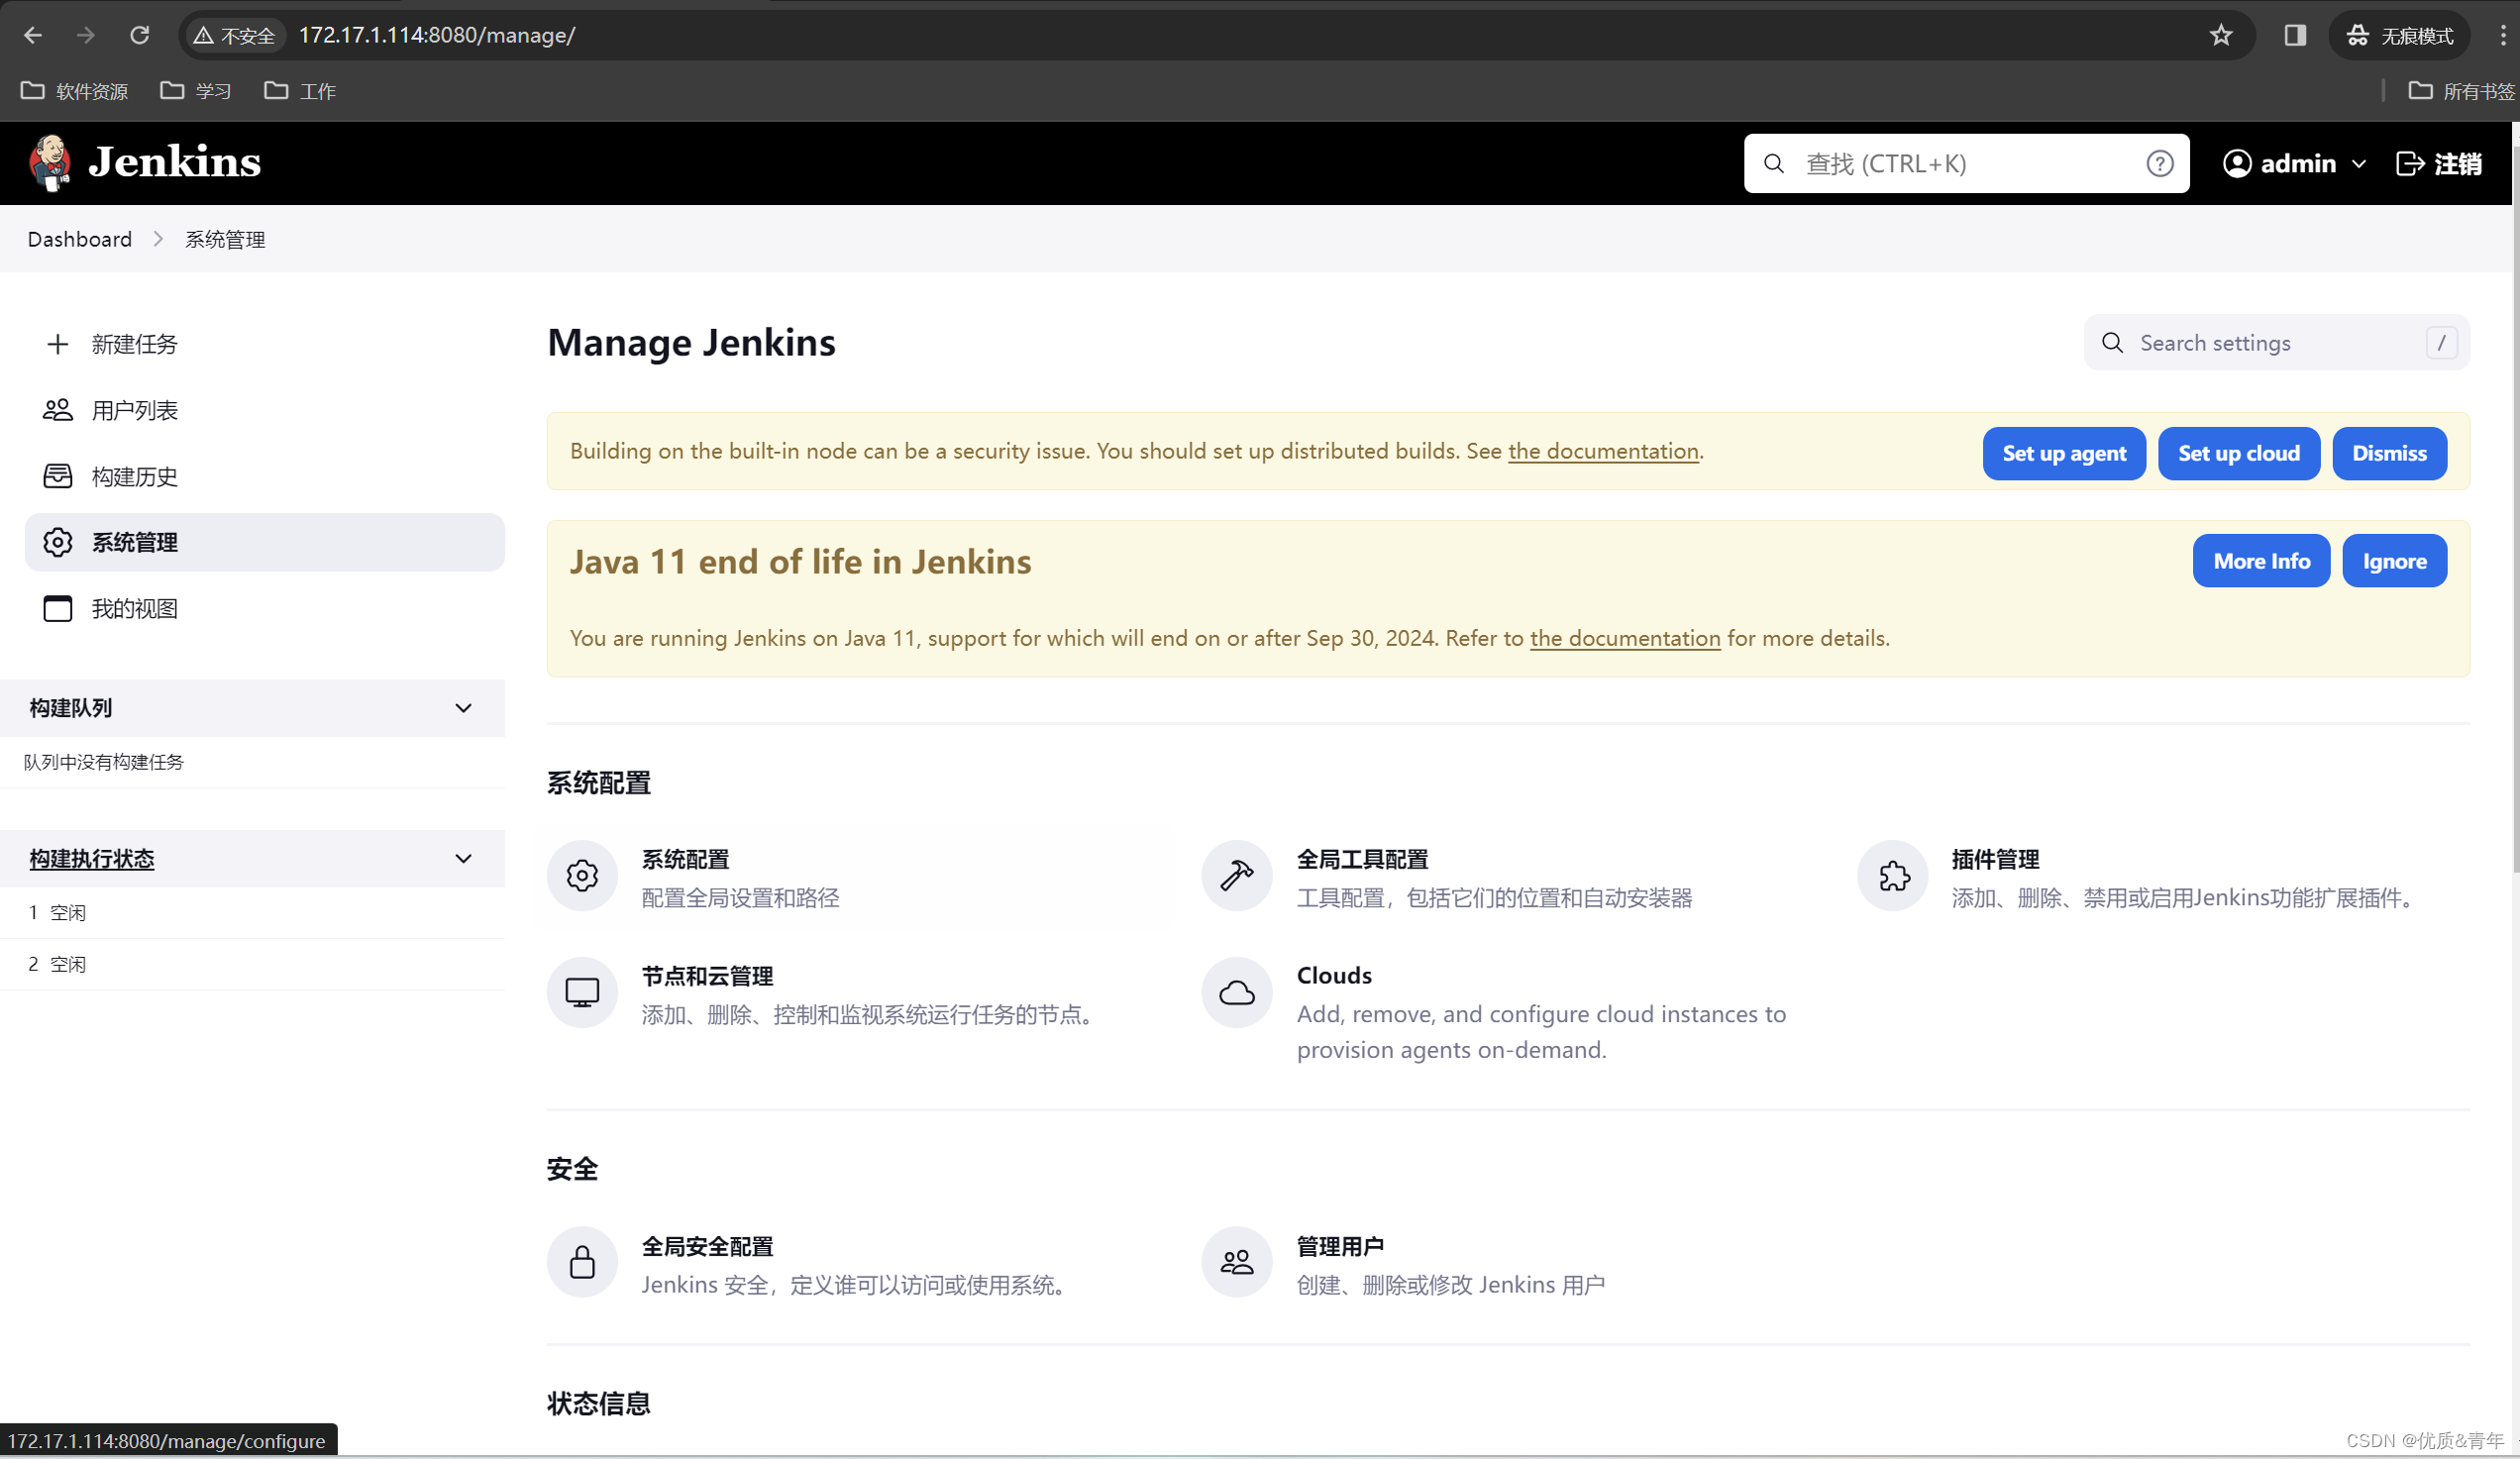The width and height of the screenshot is (2520, 1459).
Task: Click More Info on Java 11 notice
Action: [x=2261, y=561]
